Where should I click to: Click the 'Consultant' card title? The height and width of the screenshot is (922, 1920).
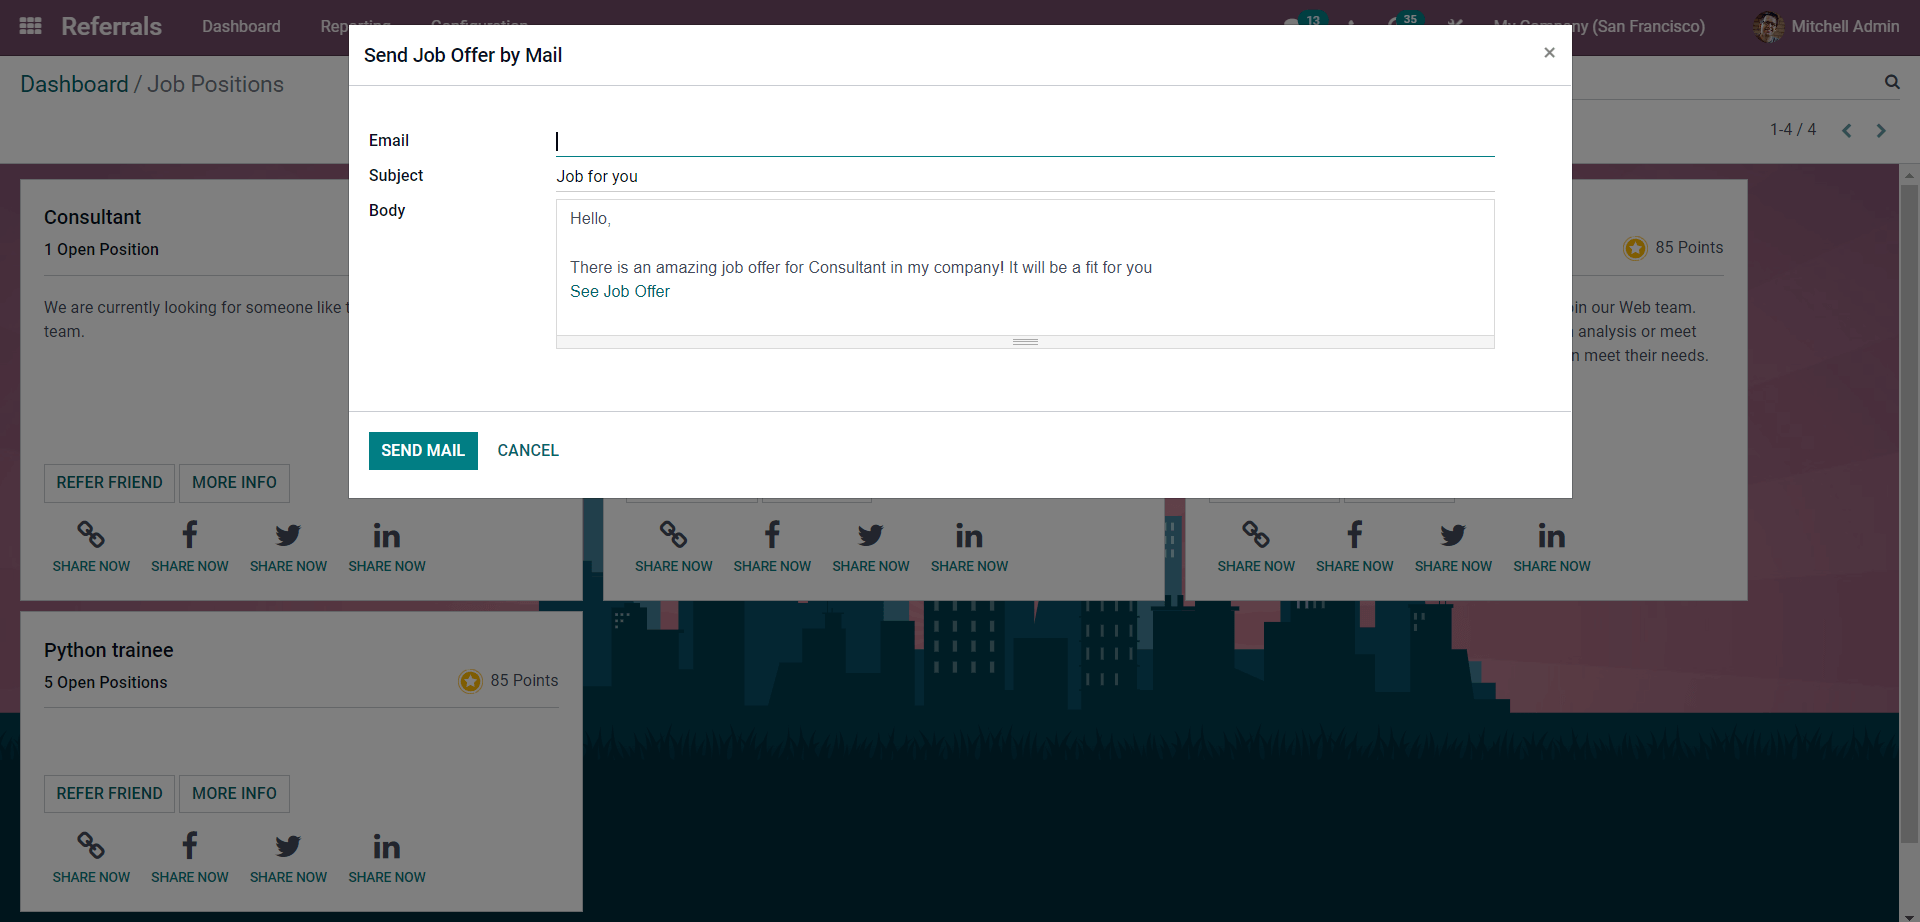click(x=92, y=217)
